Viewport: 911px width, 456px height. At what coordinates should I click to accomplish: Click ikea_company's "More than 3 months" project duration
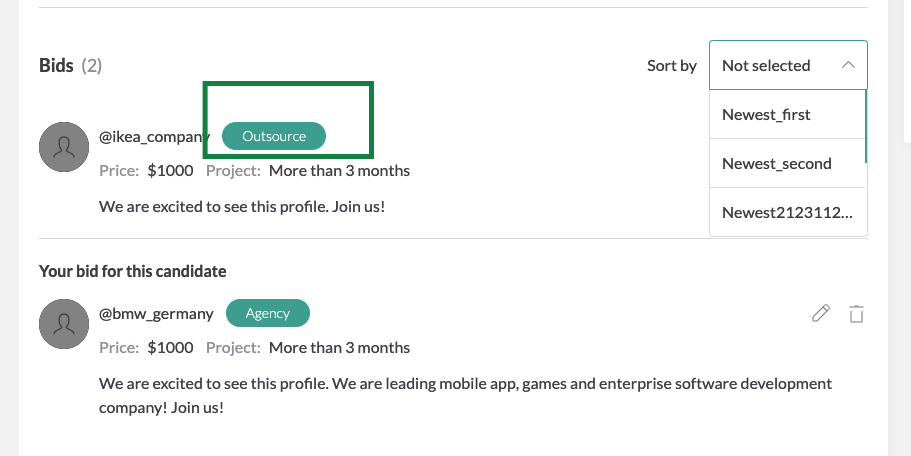[339, 171]
